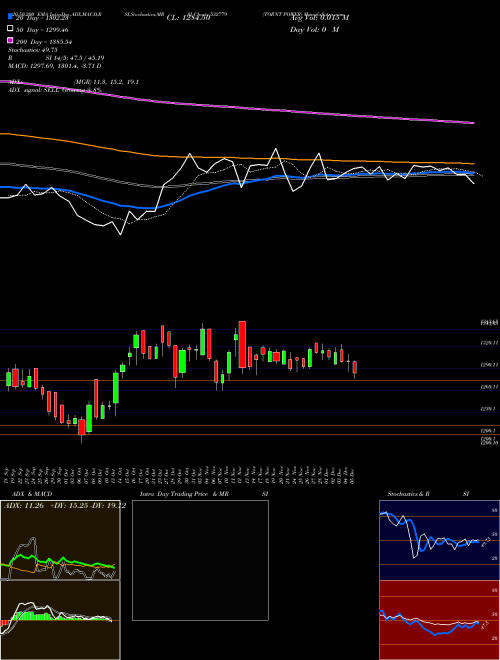
Task: Click the 'ADX signal: SELL' text
Action: tap(34, 90)
